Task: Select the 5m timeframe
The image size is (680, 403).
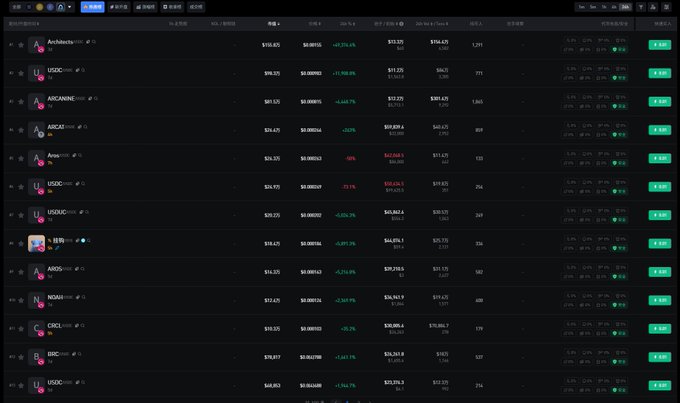Action: [593, 7]
